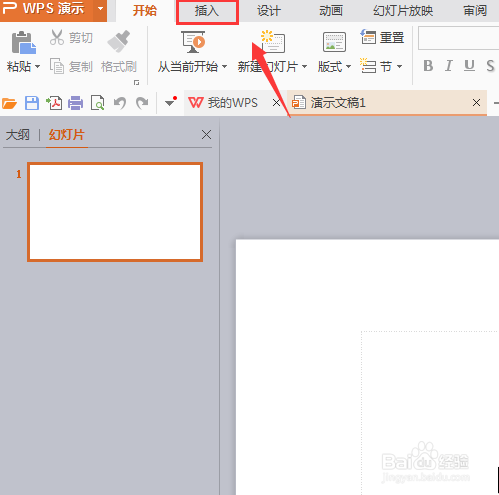Click the New Slide (新建幻灯片) icon
This screenshot has height=495, width=499.
[273, 41]
